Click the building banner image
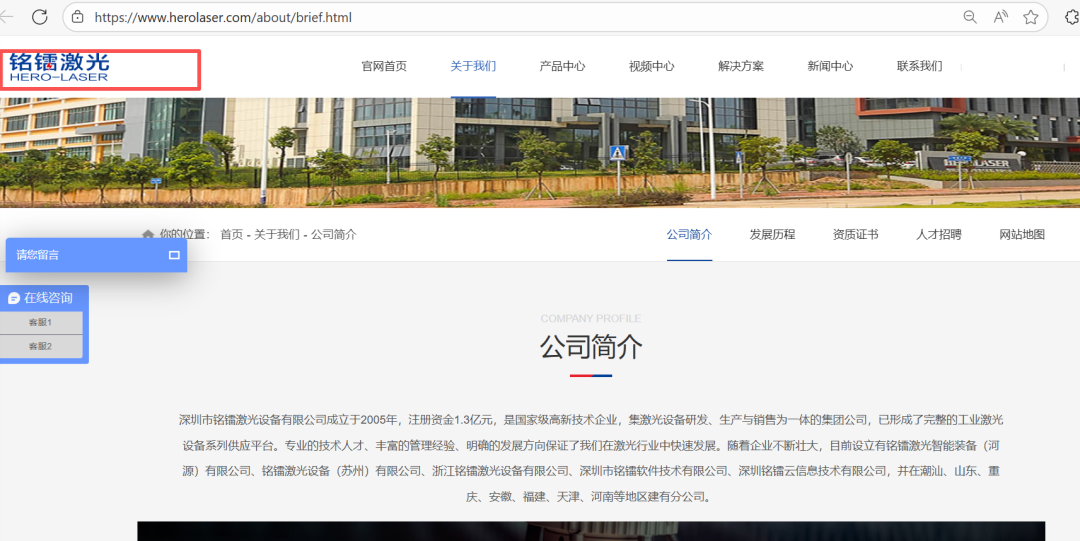The image size is (1080, 541). 540,152
